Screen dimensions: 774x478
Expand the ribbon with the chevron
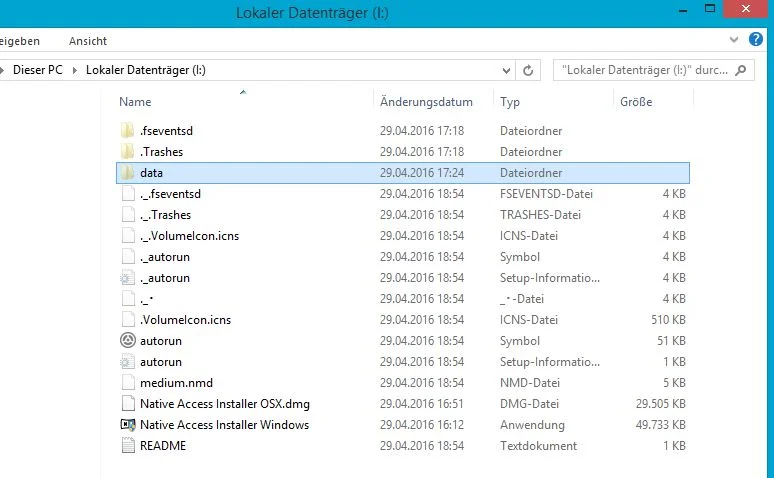click(734, 40)
